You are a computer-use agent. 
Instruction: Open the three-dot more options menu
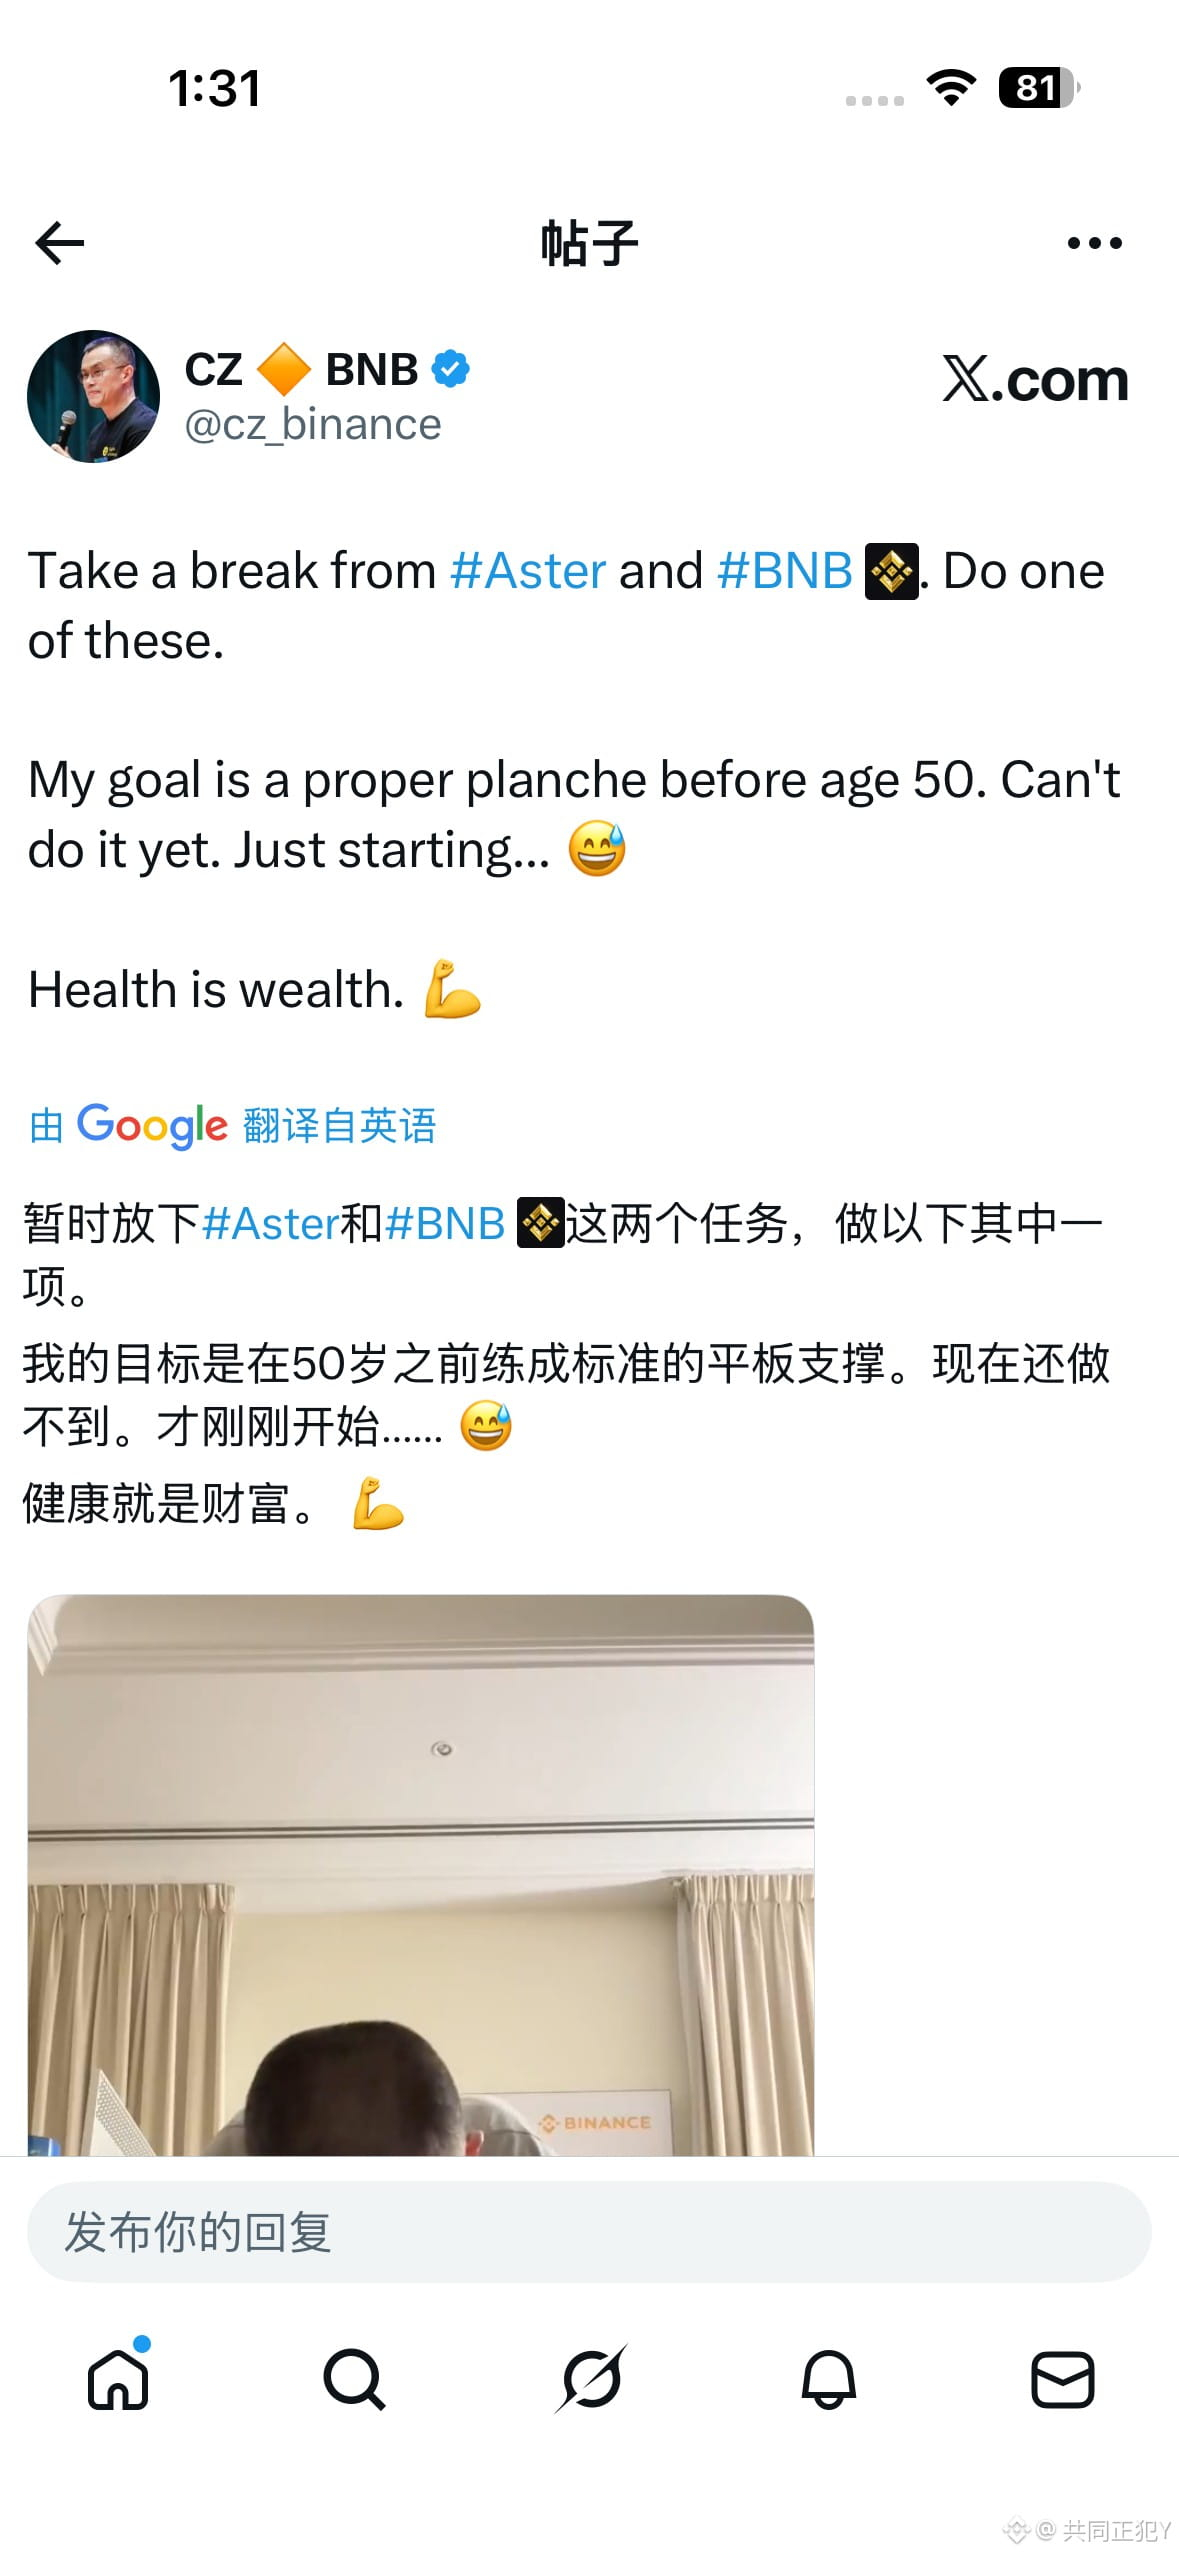tap(1094, 243)
